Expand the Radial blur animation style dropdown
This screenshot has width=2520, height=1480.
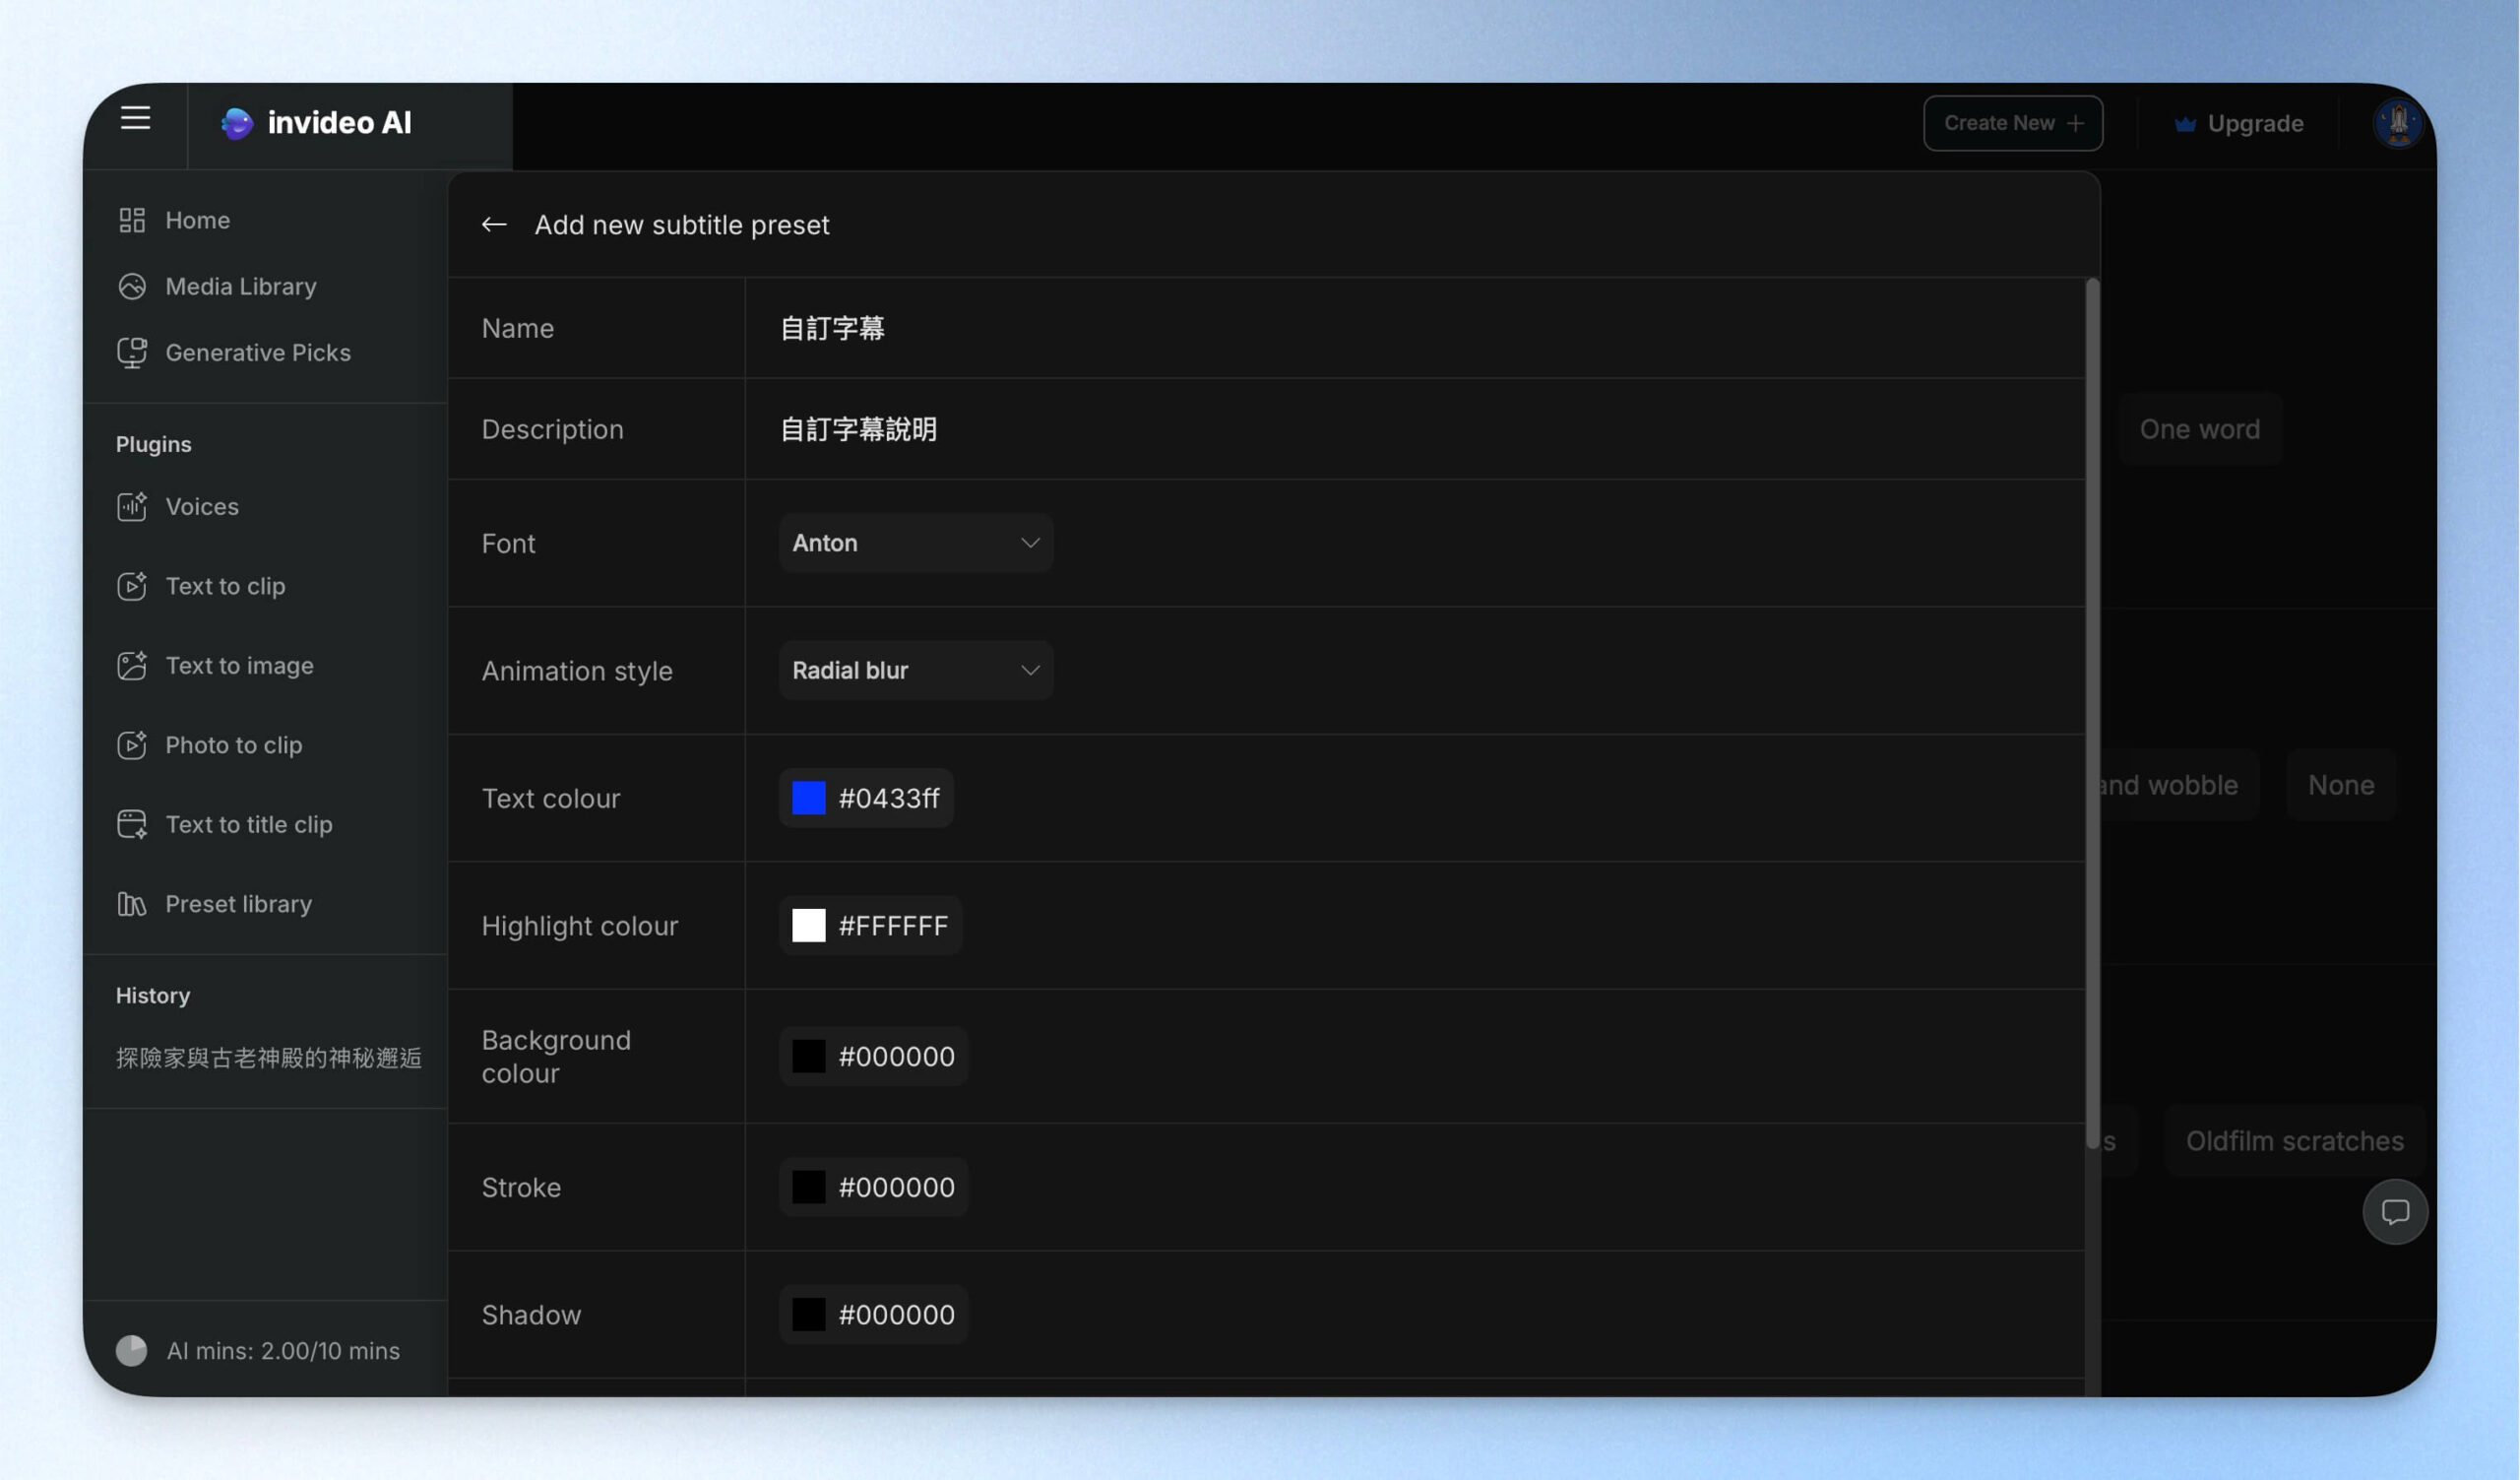point(916,670)
